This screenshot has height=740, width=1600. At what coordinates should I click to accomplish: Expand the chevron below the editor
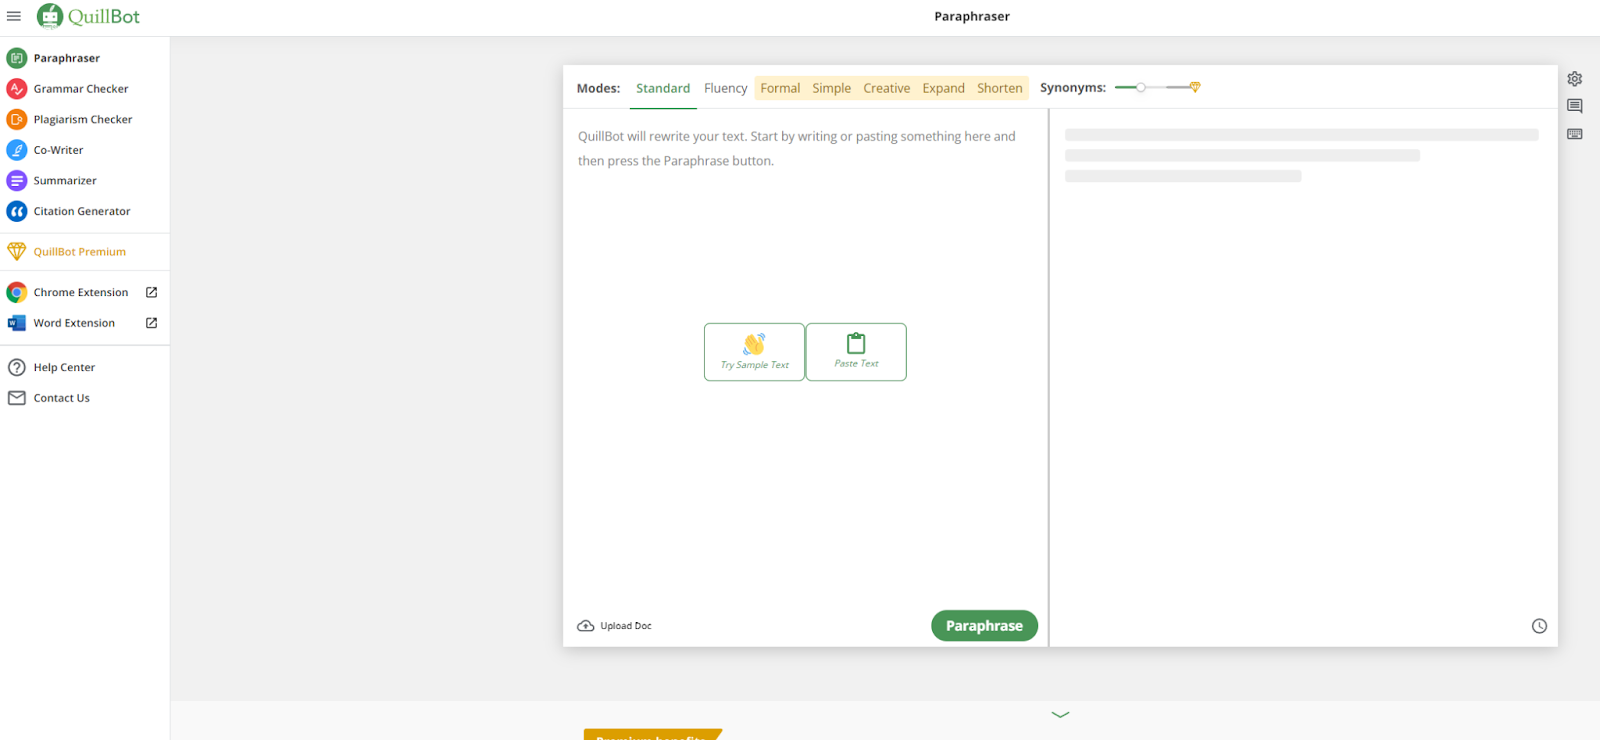point(1061,714)
